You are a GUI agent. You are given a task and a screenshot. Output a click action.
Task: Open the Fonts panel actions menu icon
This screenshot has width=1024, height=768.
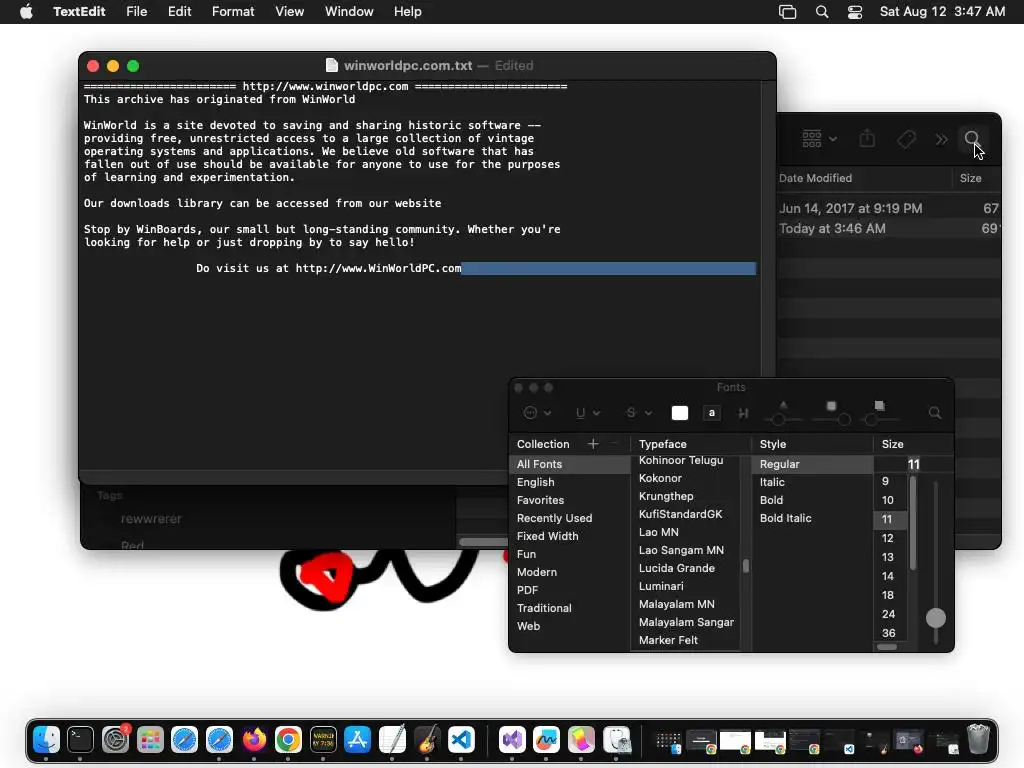(537, 413)
